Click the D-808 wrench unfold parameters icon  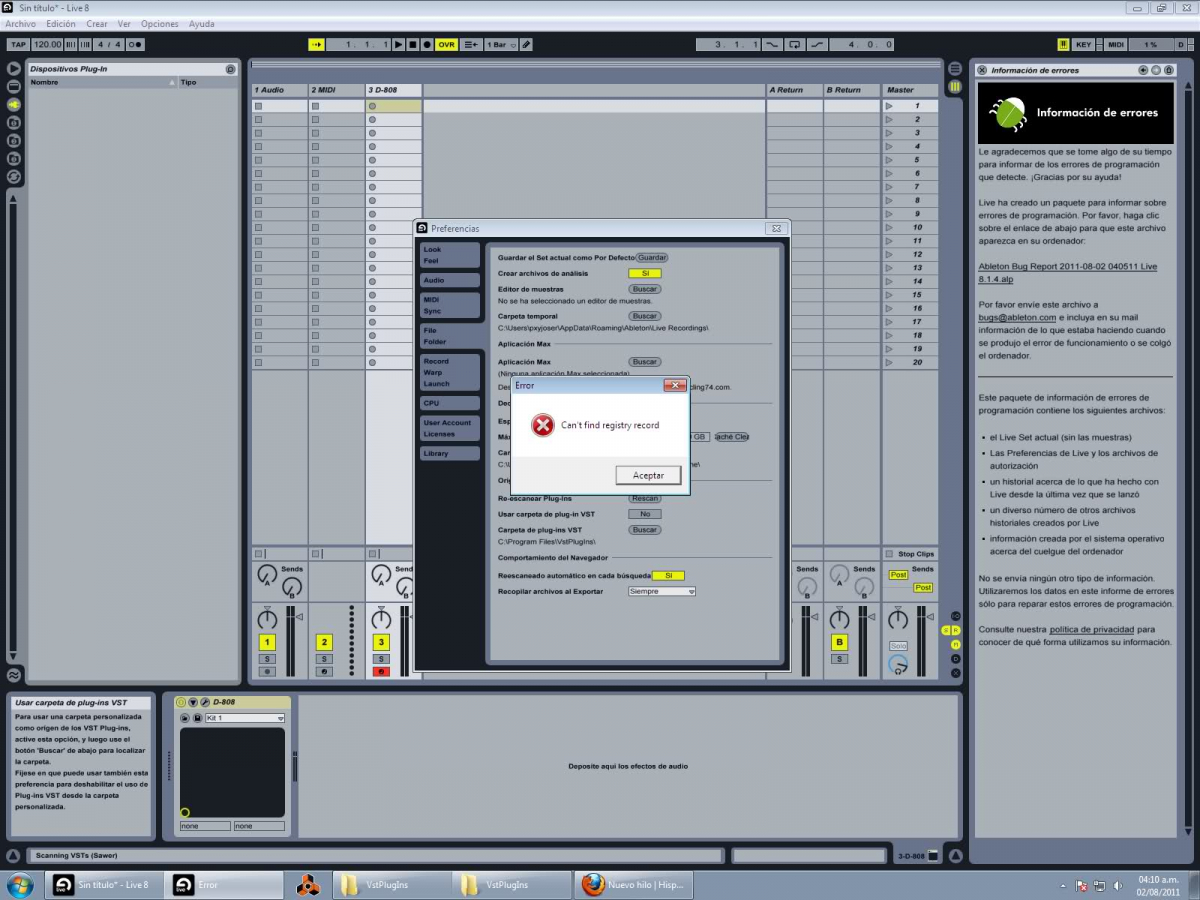[205, 702]
